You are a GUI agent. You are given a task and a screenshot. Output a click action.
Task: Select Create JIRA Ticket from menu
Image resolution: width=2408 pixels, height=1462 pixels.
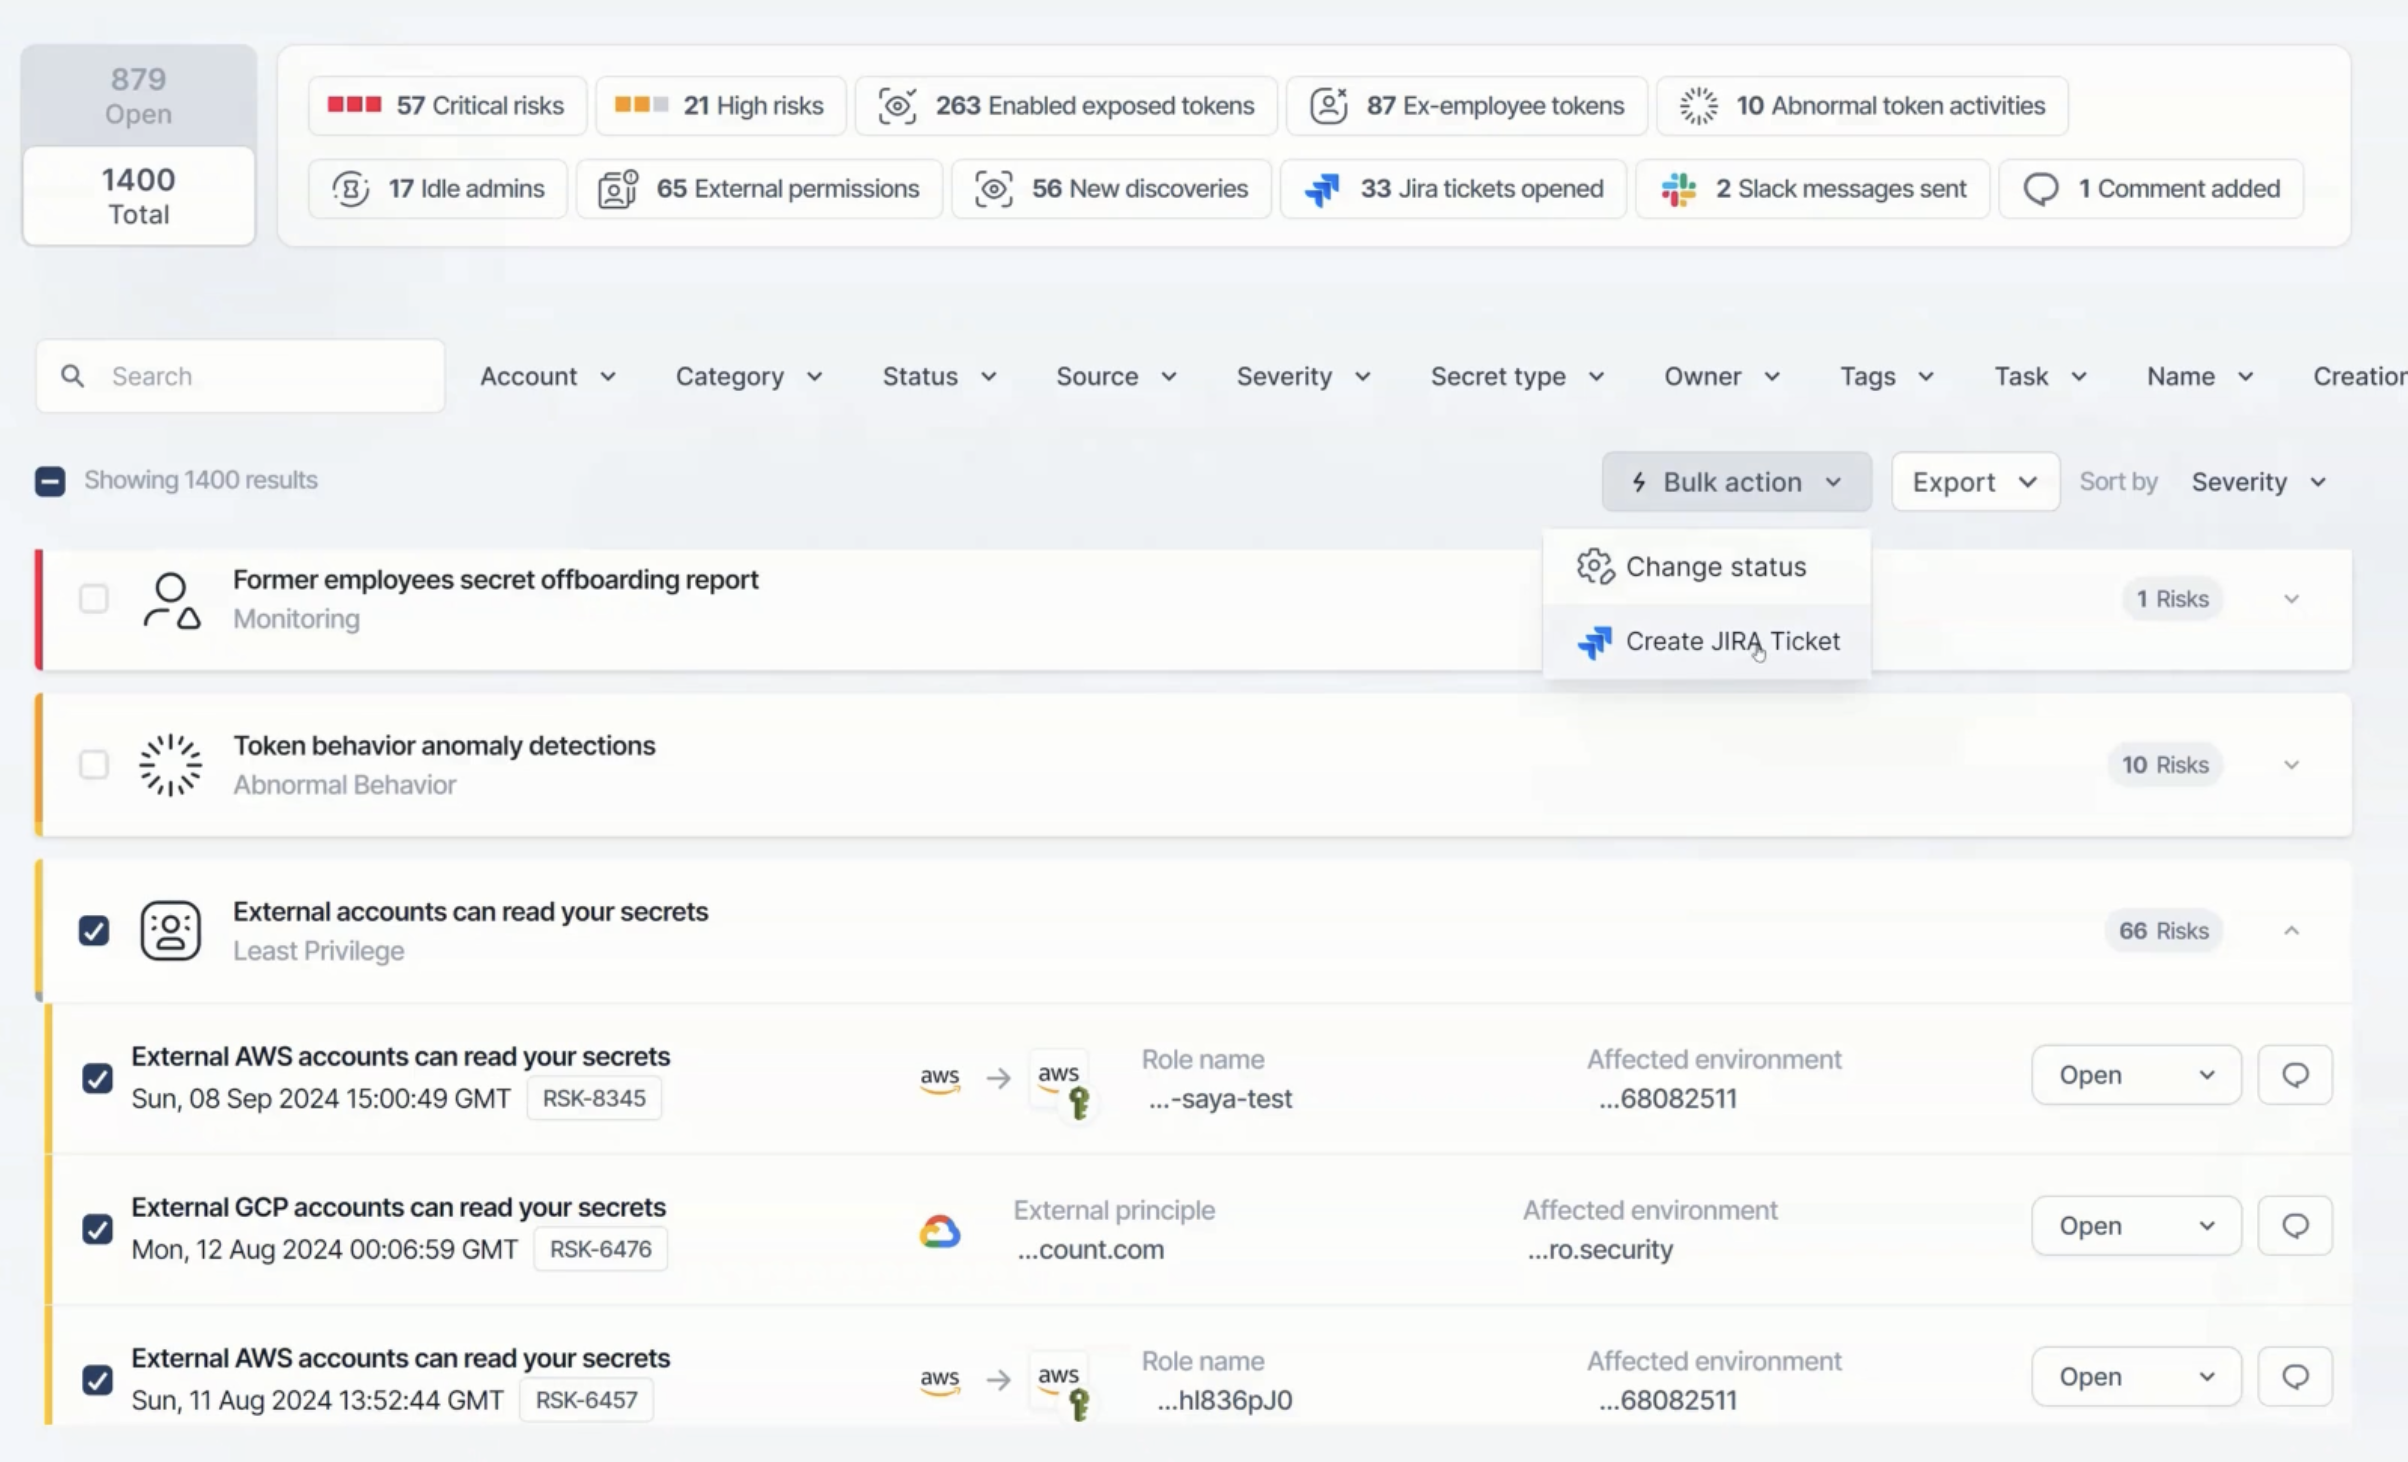click(1706, 642)
